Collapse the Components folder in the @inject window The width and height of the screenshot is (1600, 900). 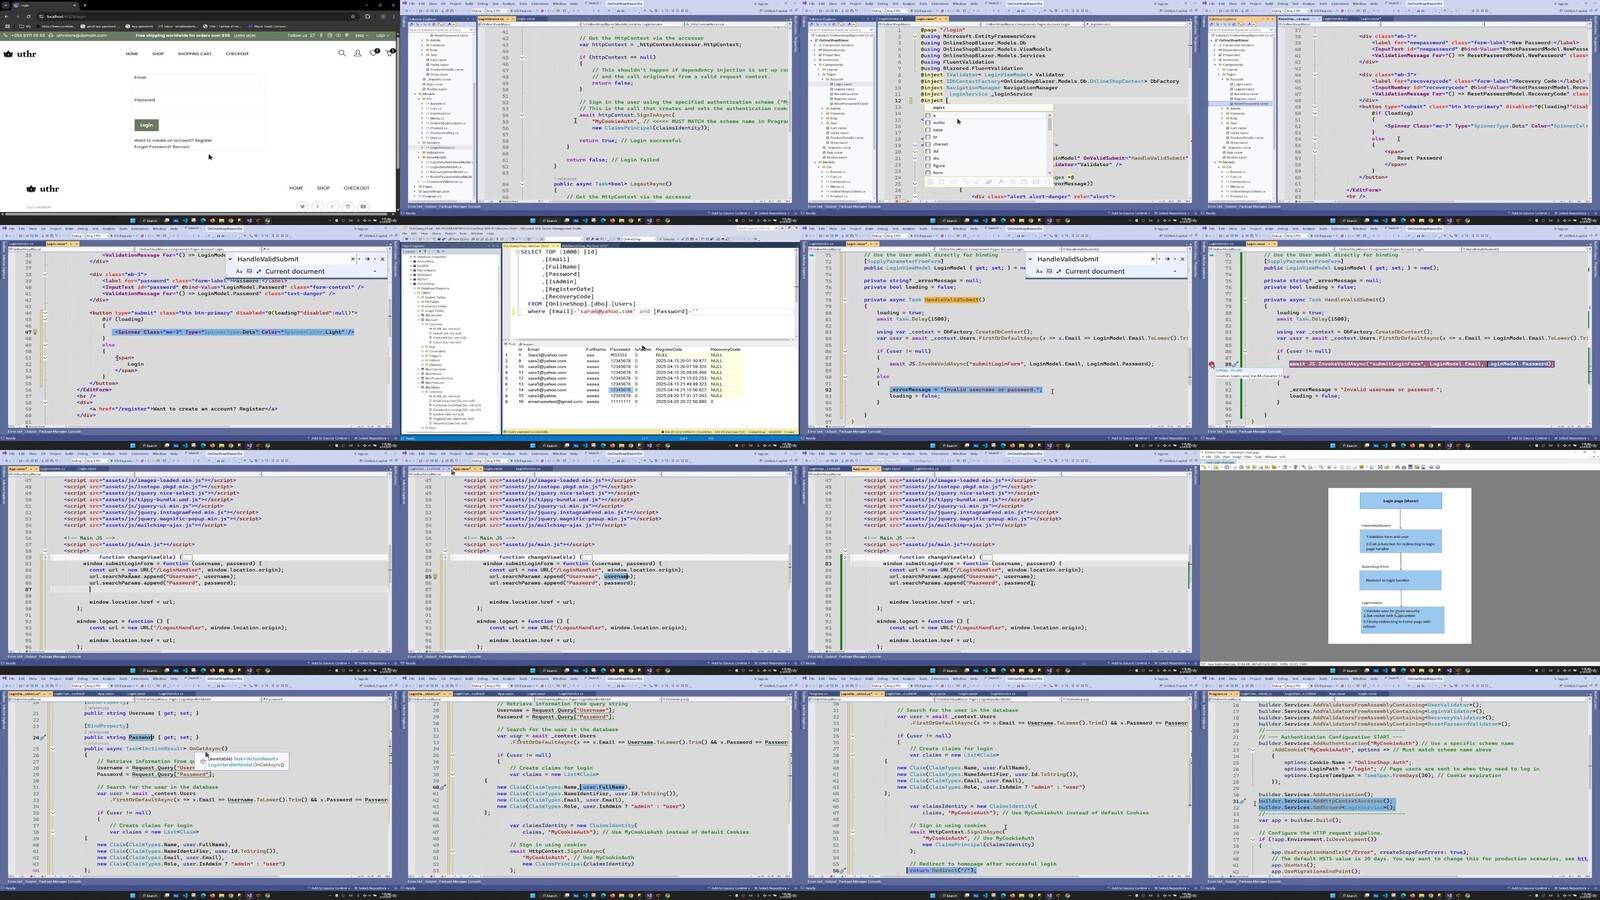pyautogui.click(x=815, y=65)
